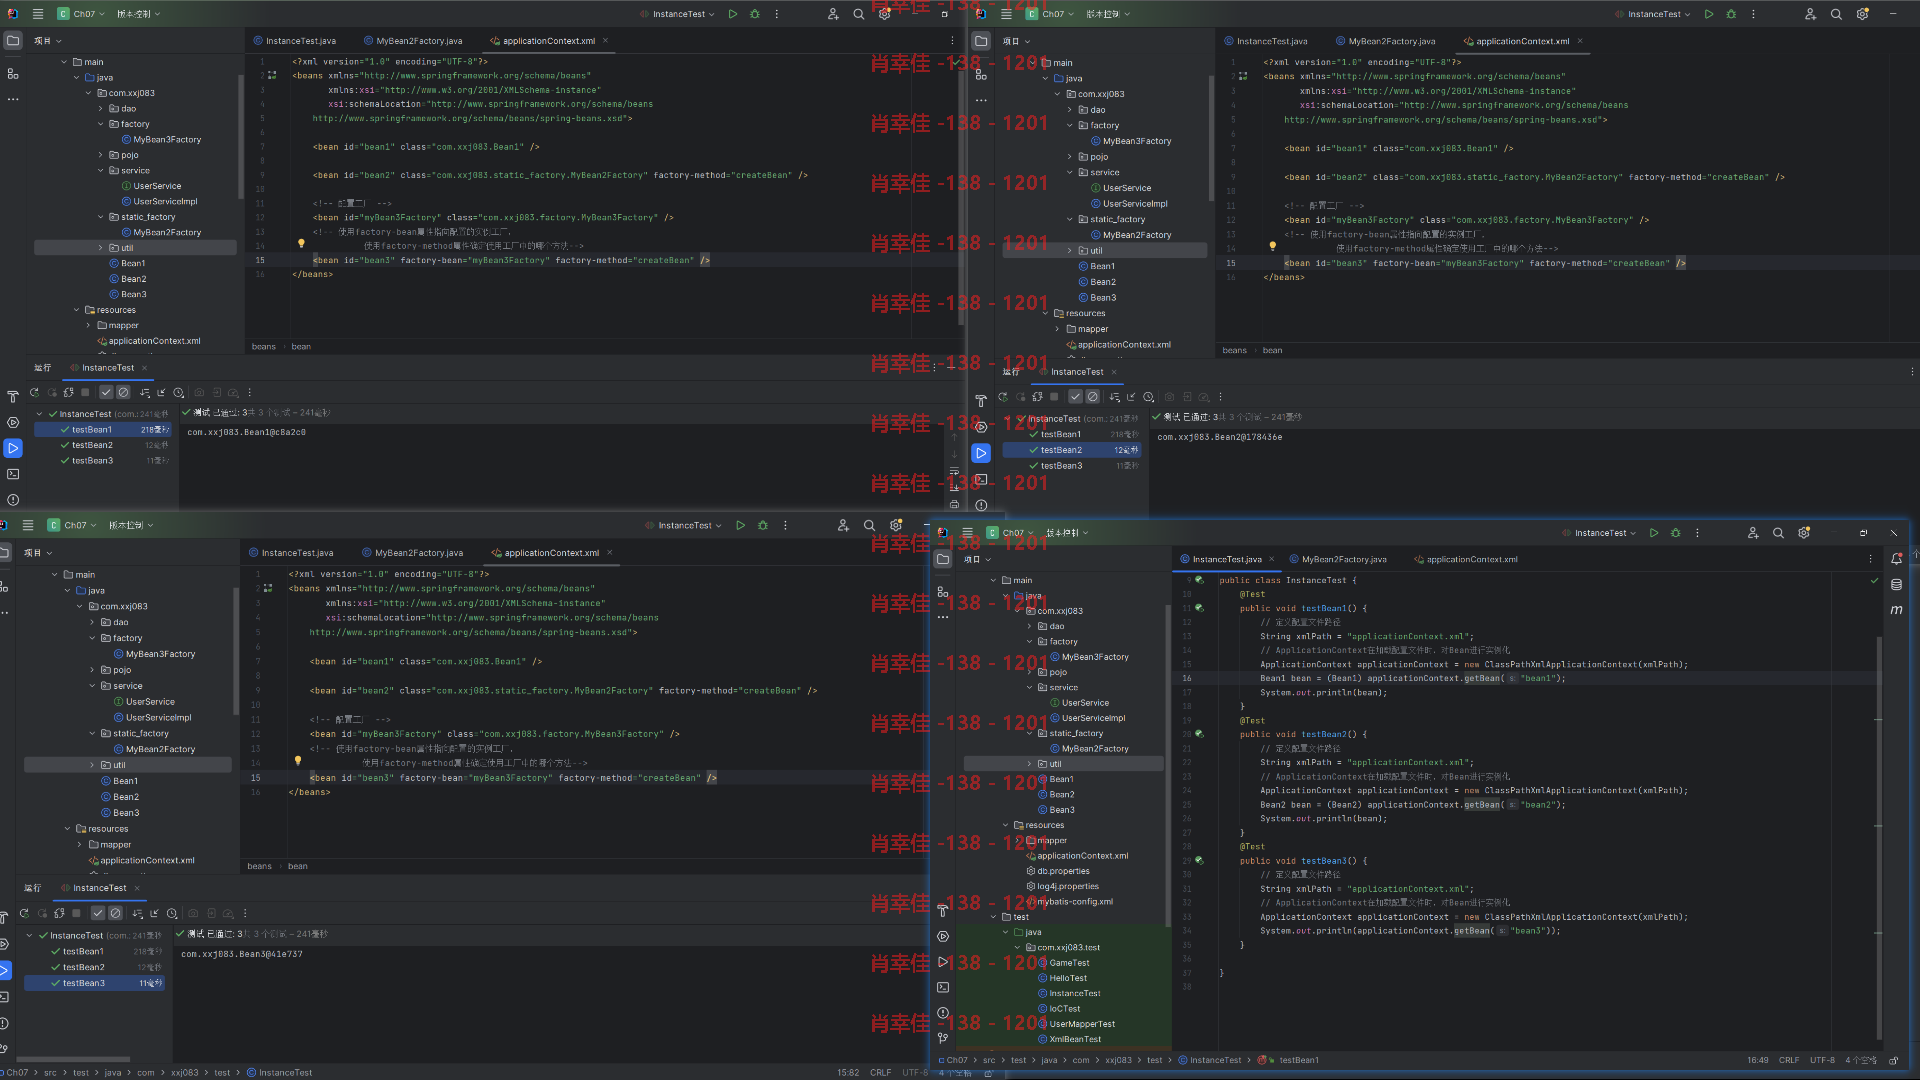Viewport: 1920px width, 1080px height.
Task: Collapse the test folder in bottom-right tree
Action: click(994, 917)
